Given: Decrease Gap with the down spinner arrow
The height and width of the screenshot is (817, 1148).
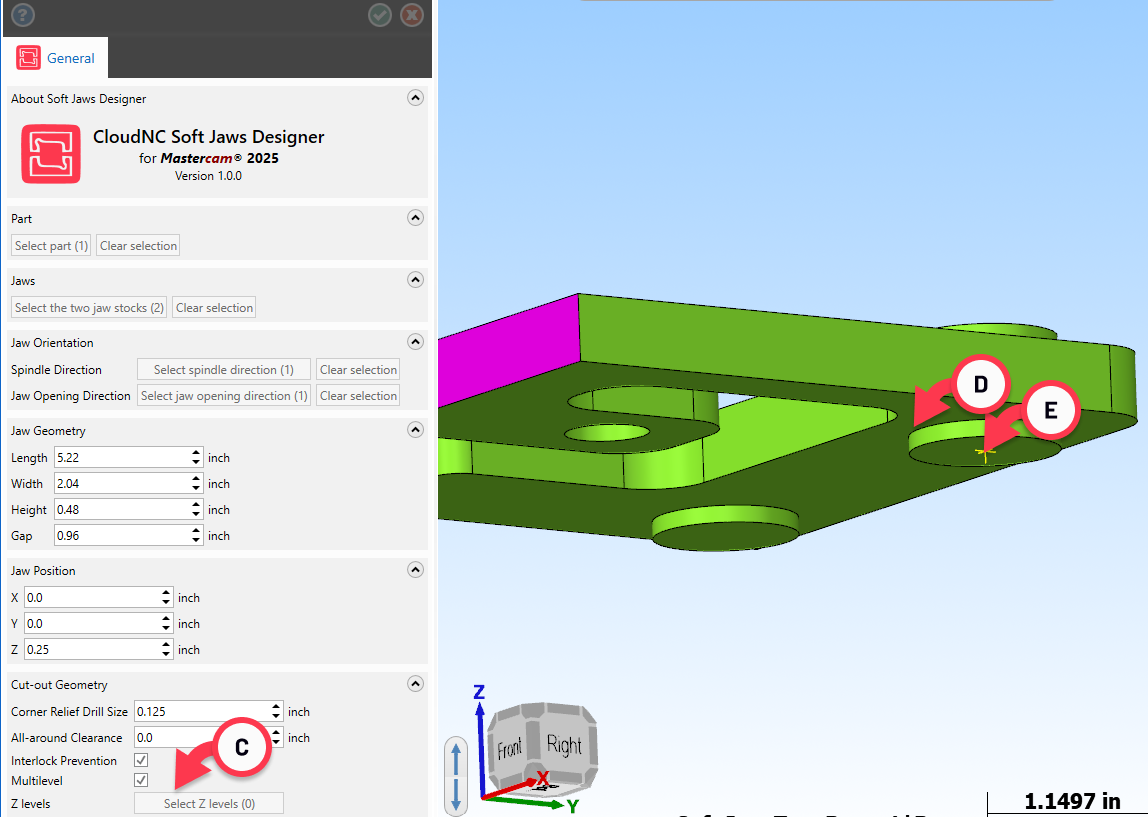Looking at the screenshot, I should point(196,541).
